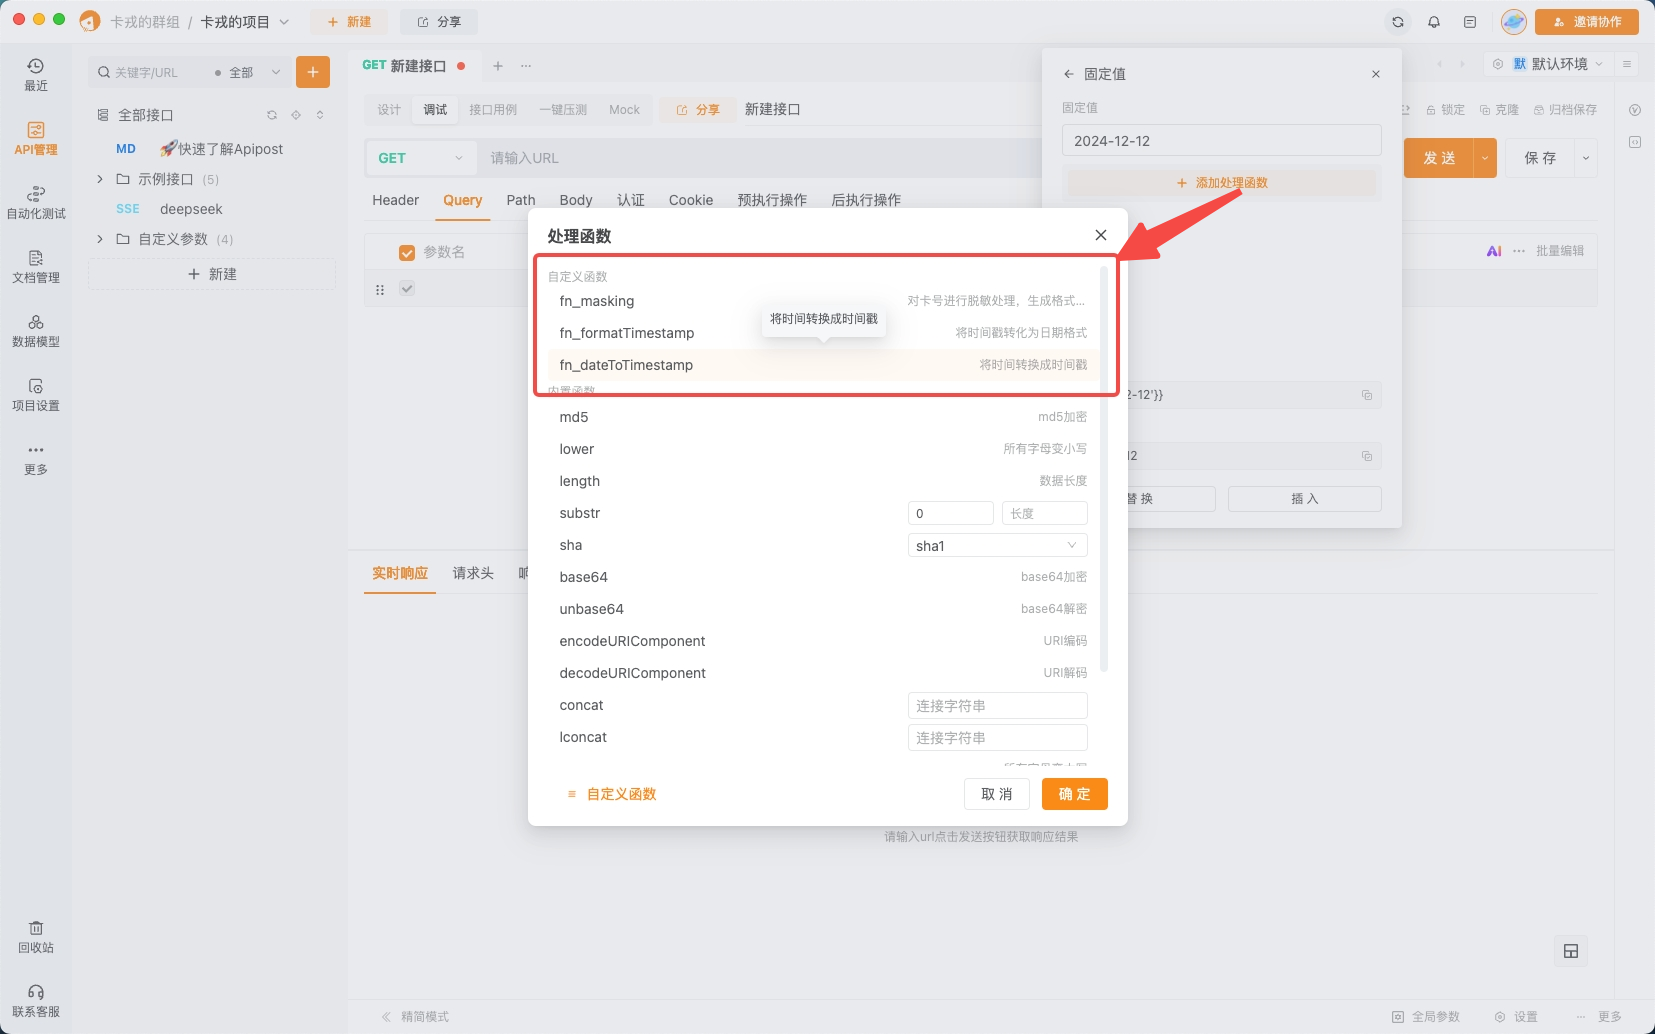
Task: Expand the 自定义参数 folder
Action: click(100, 239)
